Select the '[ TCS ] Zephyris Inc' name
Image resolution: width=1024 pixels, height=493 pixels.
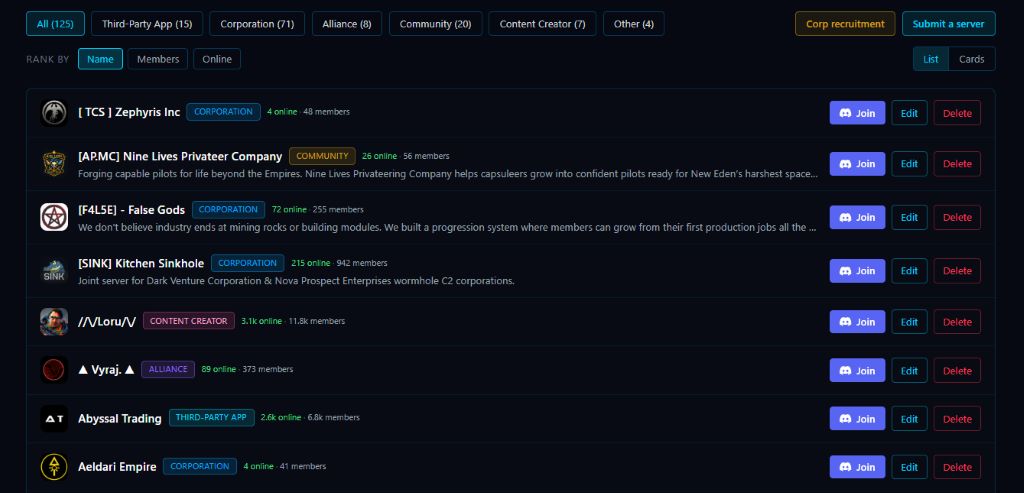(x=129, y=112)
